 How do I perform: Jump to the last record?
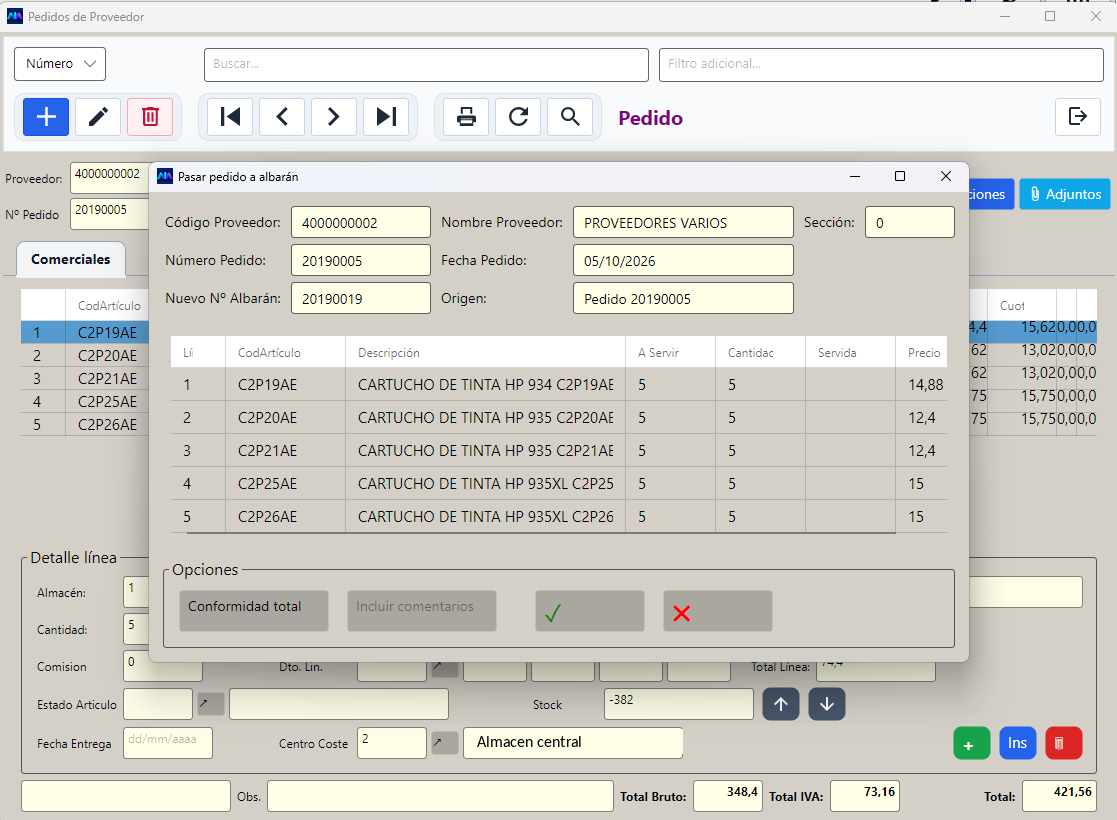(386, 117)
